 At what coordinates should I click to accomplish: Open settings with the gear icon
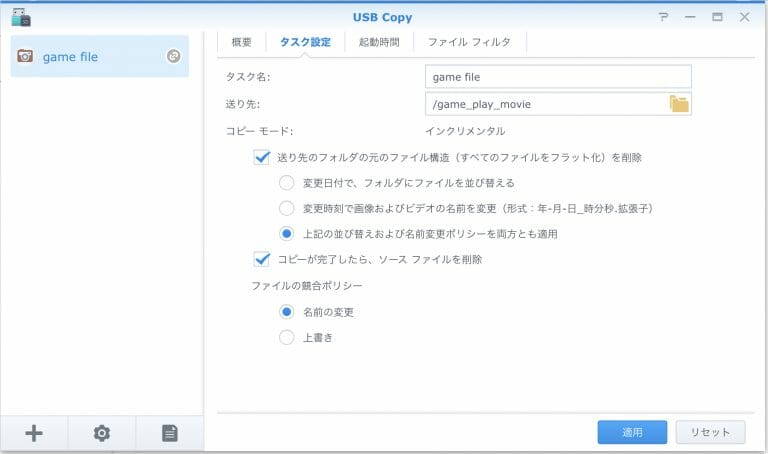101,433
